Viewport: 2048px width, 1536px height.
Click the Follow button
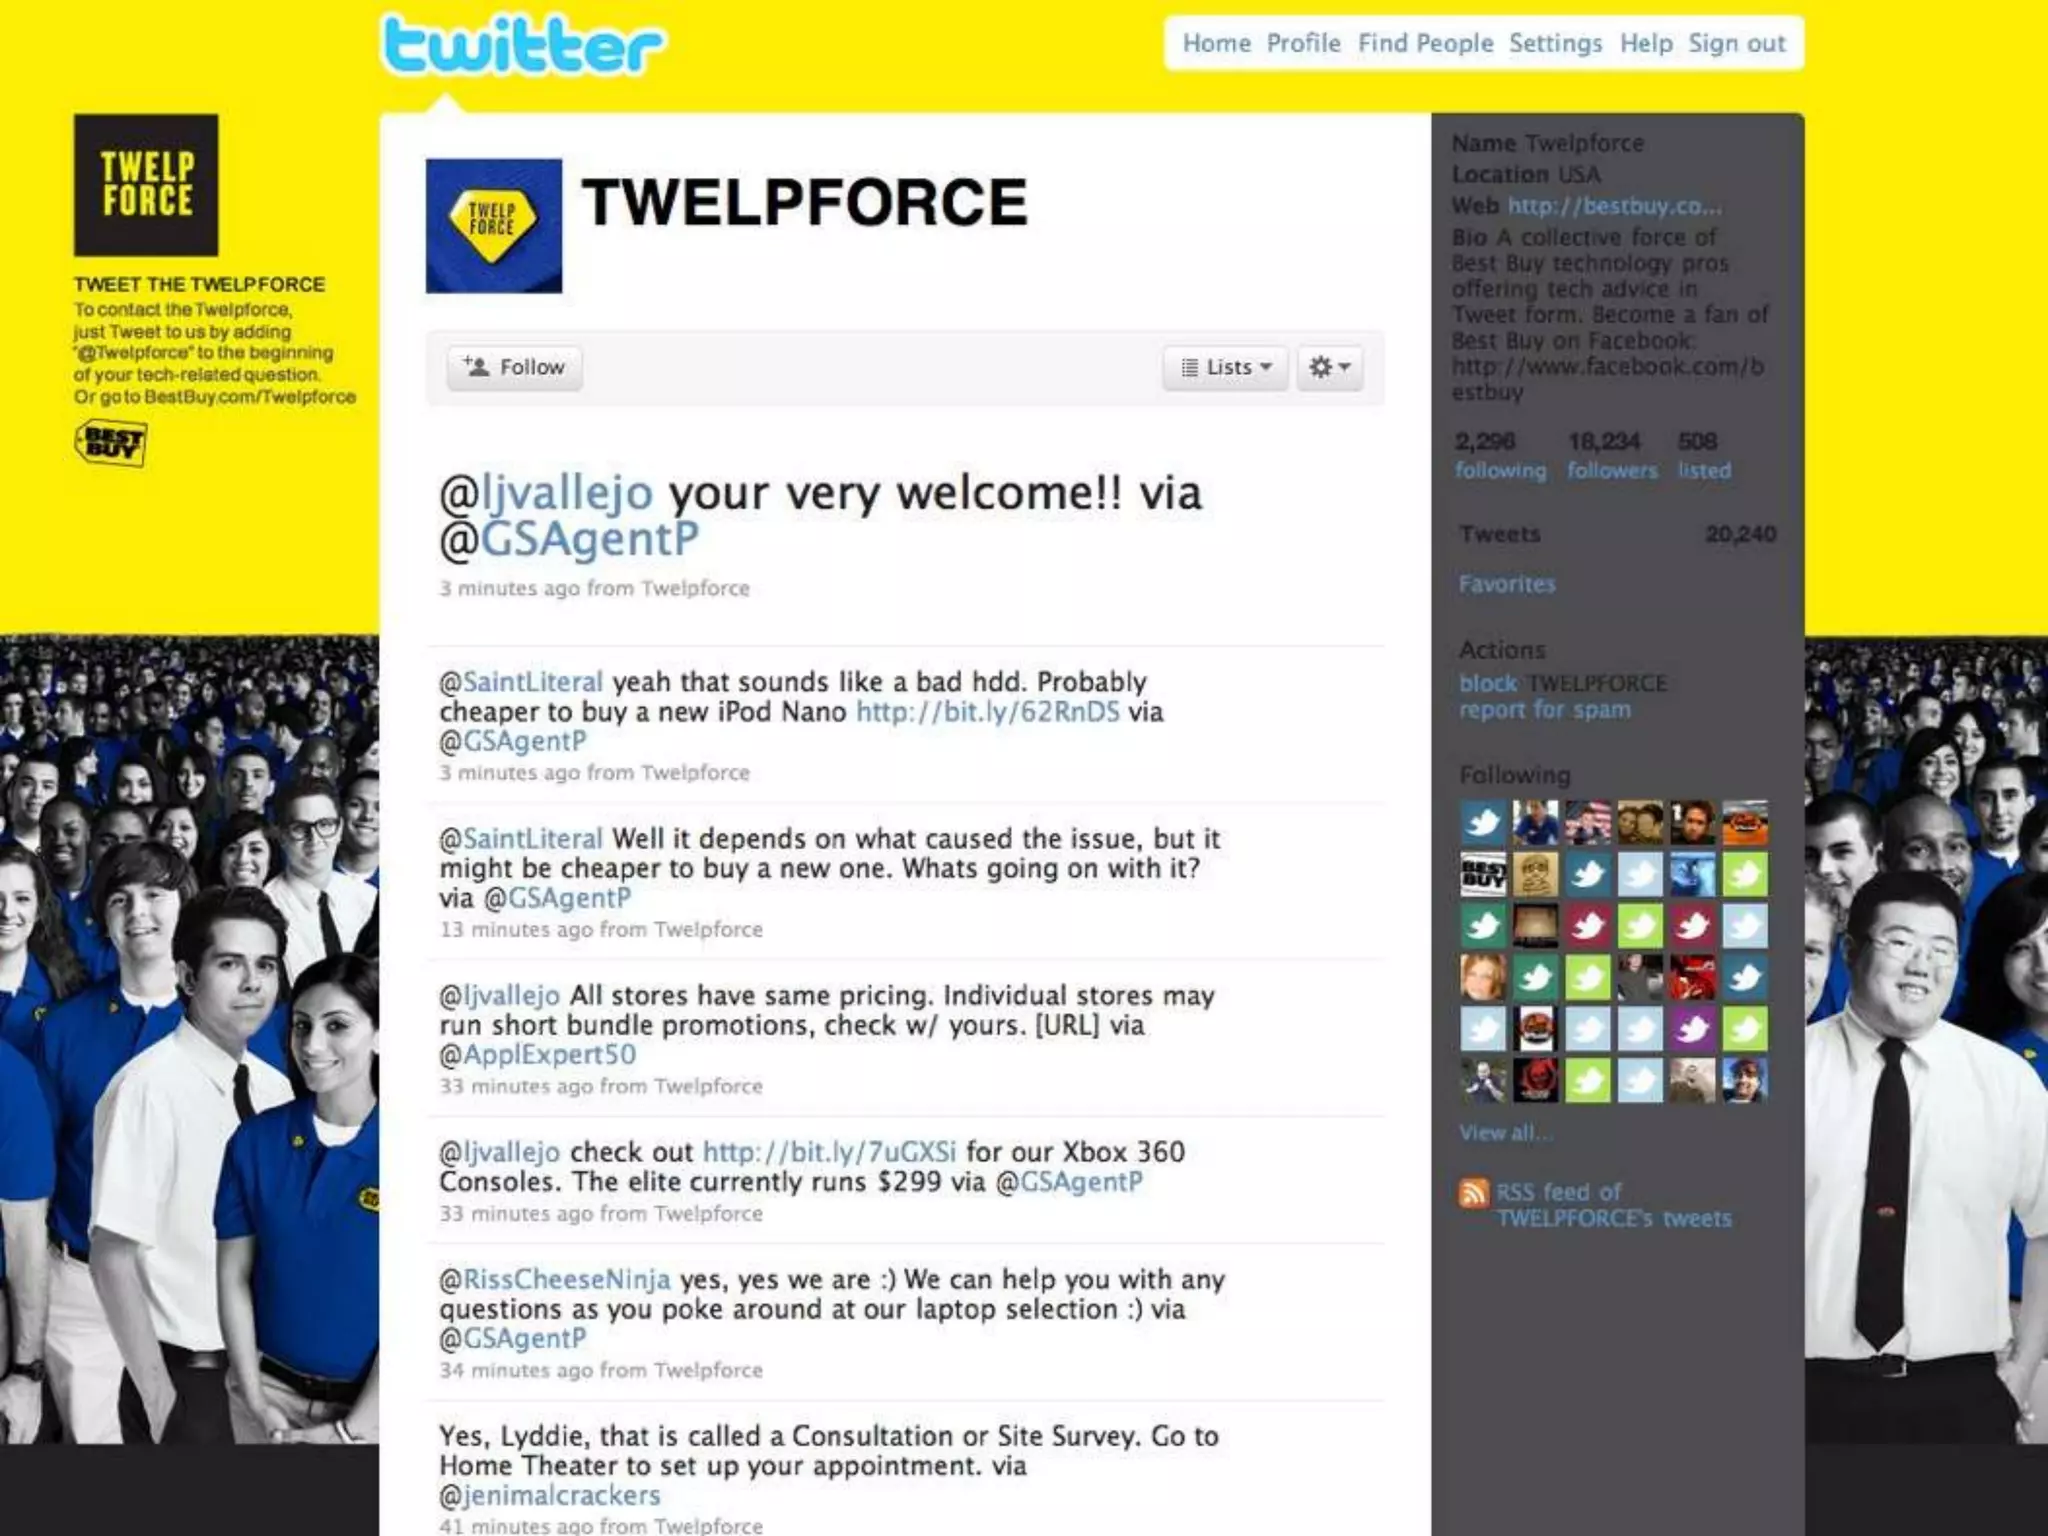515,367
